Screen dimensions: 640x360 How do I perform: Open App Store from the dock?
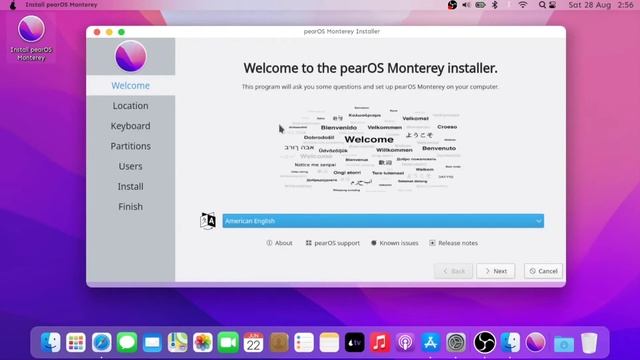click(x=431, y=342)
